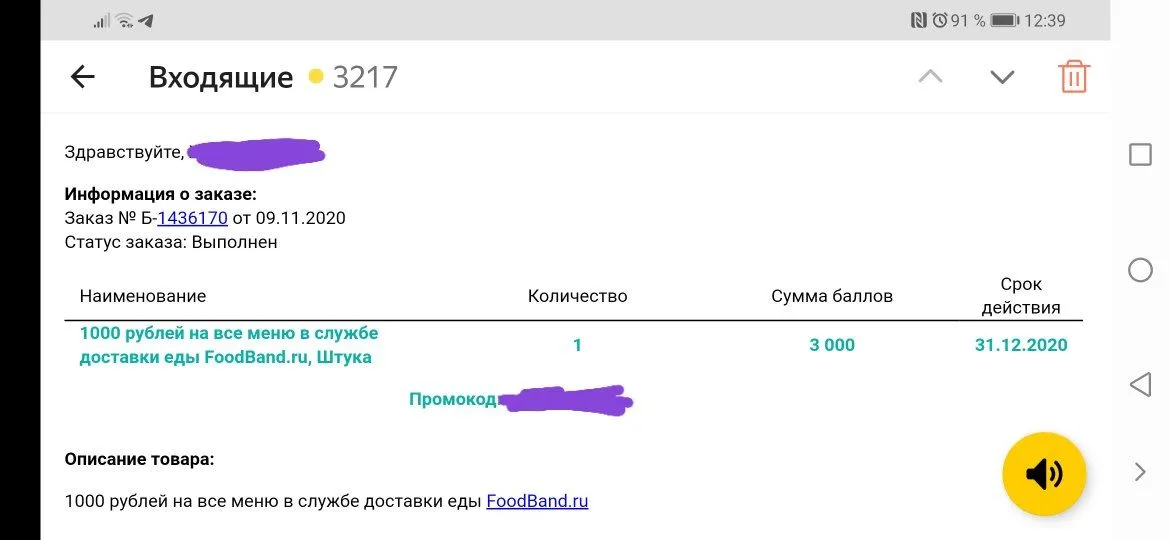
Task: Tap the yellow speaker read-aloud button
Action: [x=1044, y=474]
